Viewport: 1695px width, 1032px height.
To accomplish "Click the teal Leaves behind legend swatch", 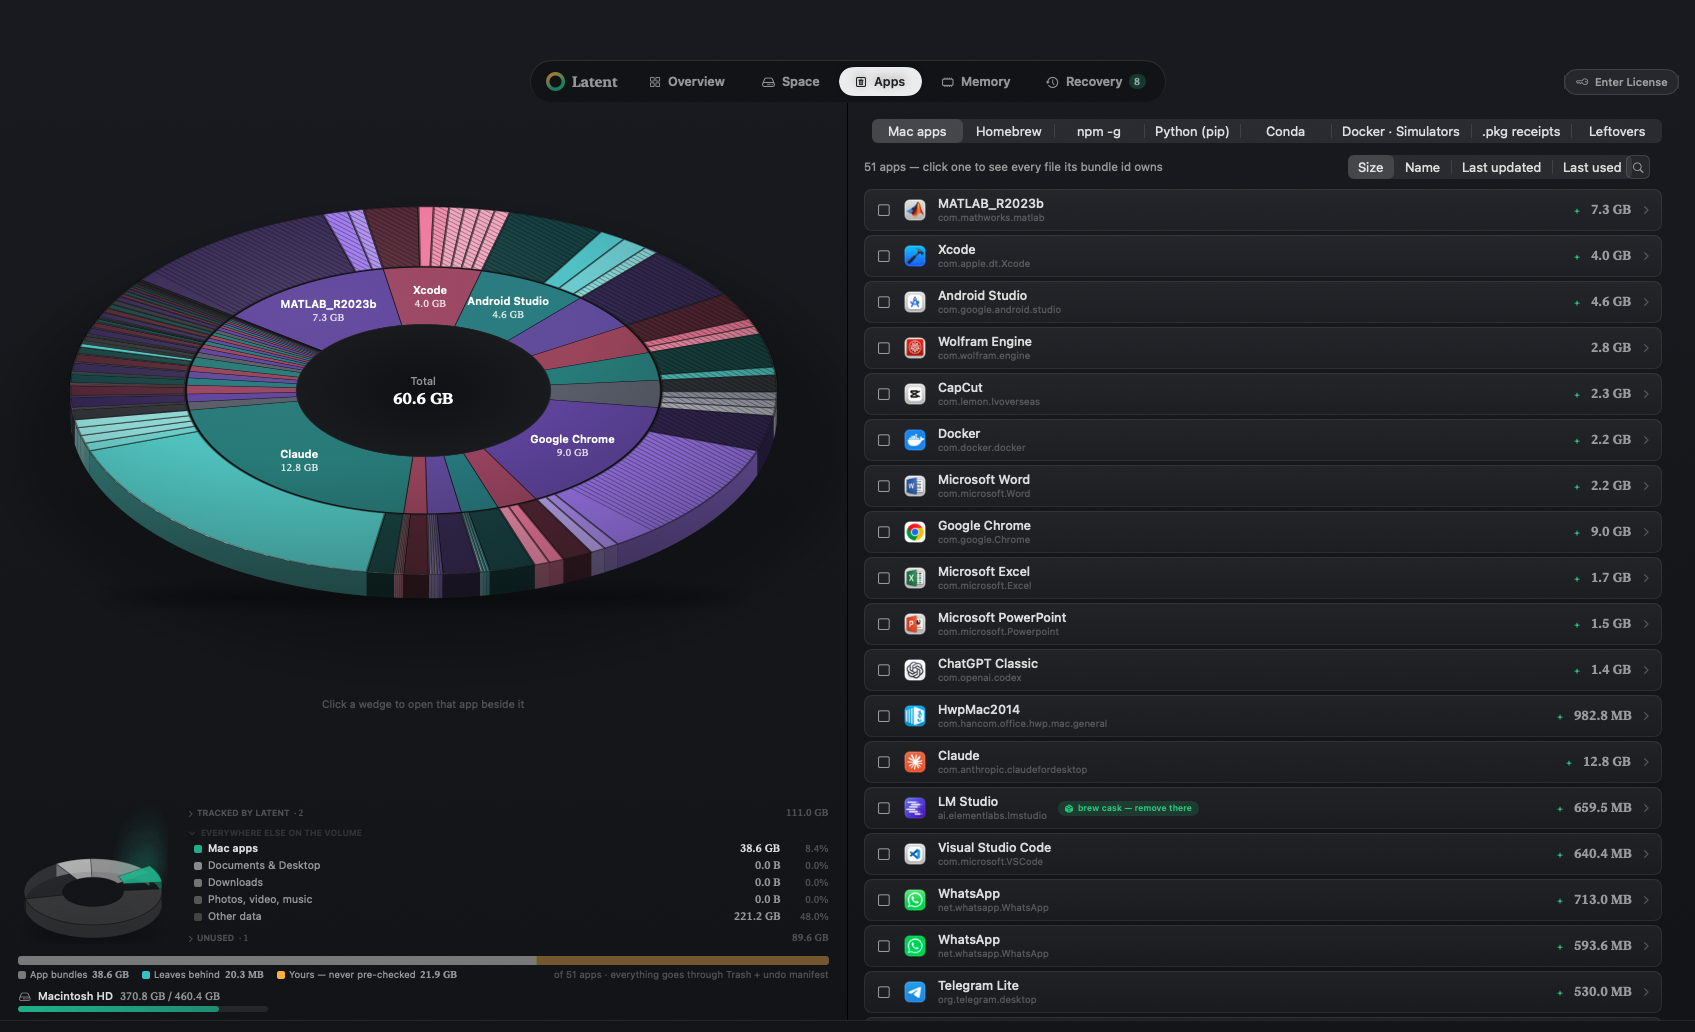I will pyautogui.click(x=146, y=975).
